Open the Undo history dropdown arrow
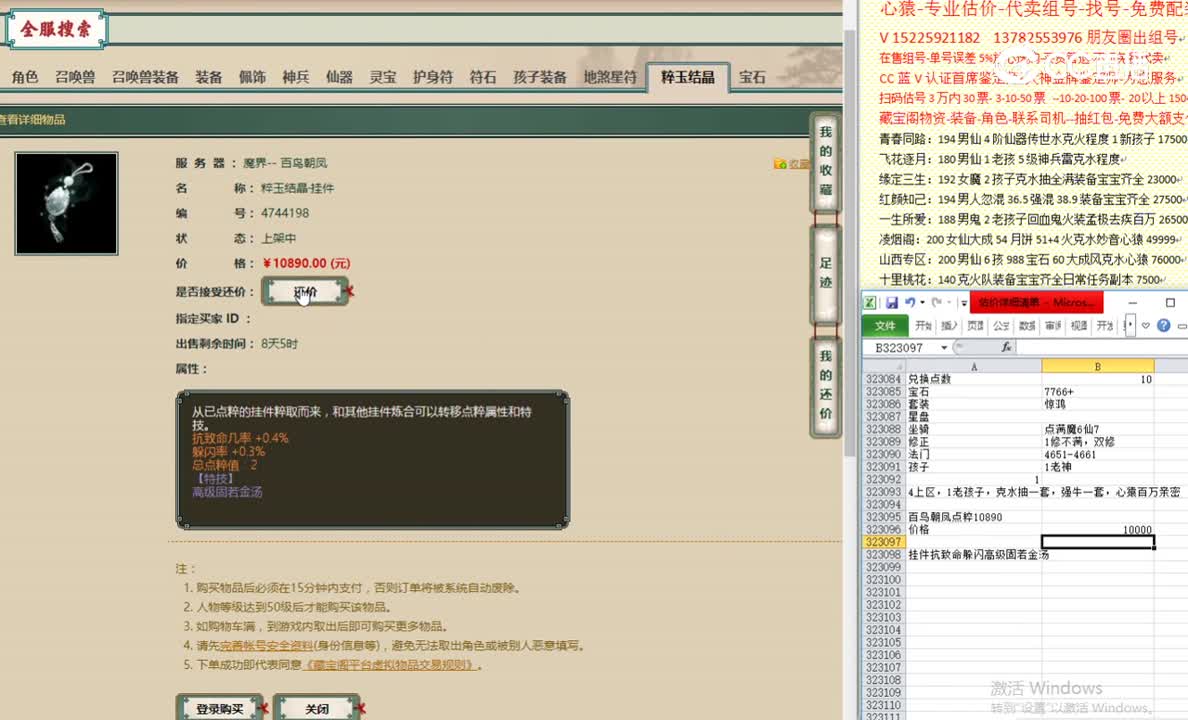This screenshot has height=720, width=1188. click(922, 302)
